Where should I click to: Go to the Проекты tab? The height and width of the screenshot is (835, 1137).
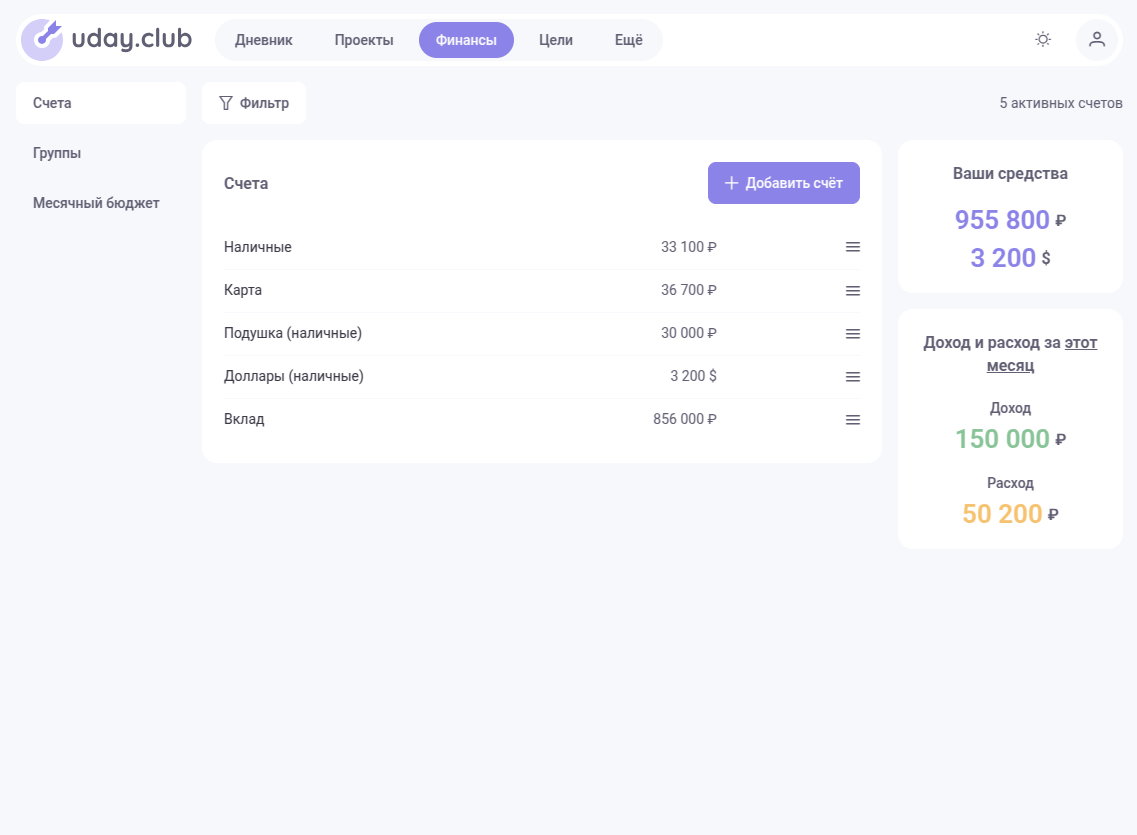tap(364, 40)
